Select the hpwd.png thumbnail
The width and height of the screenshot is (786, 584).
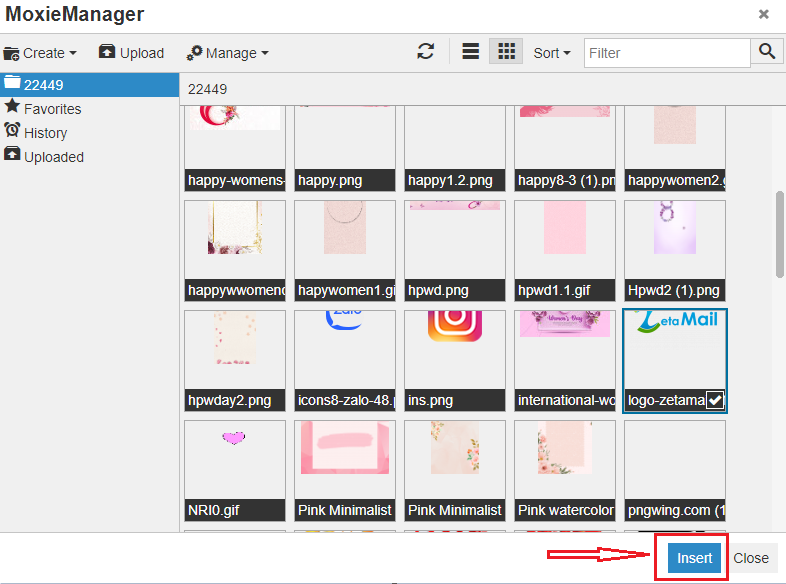click(455, 251)
